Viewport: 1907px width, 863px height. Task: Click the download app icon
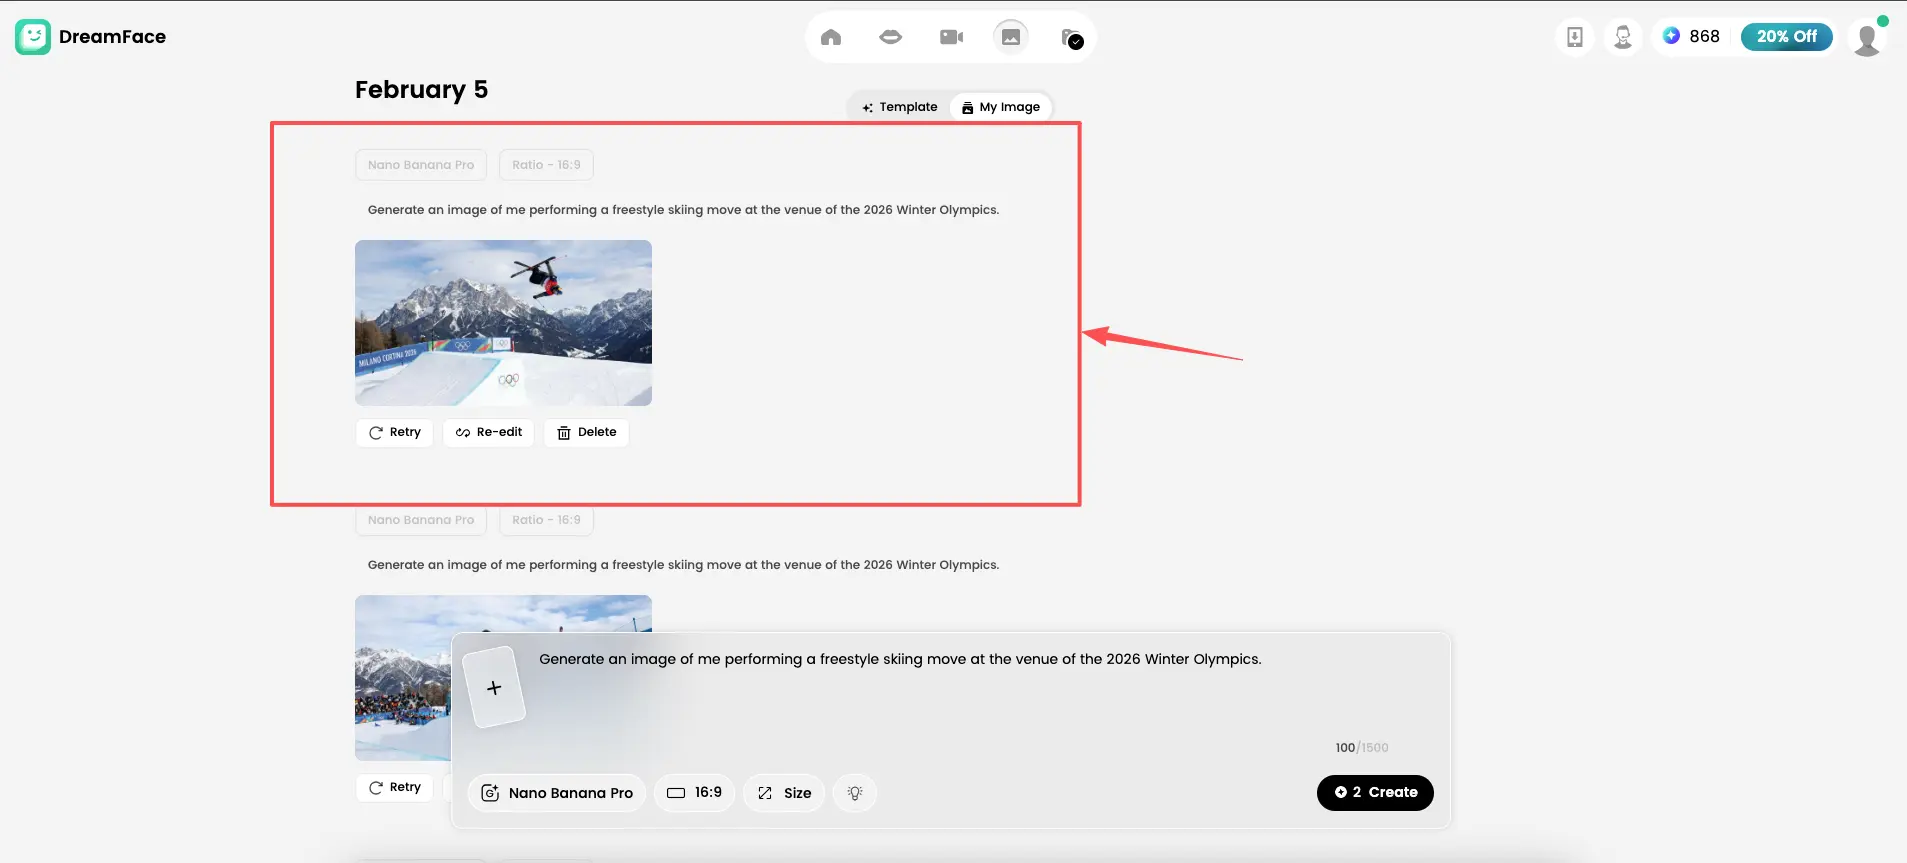(1574, 37)
